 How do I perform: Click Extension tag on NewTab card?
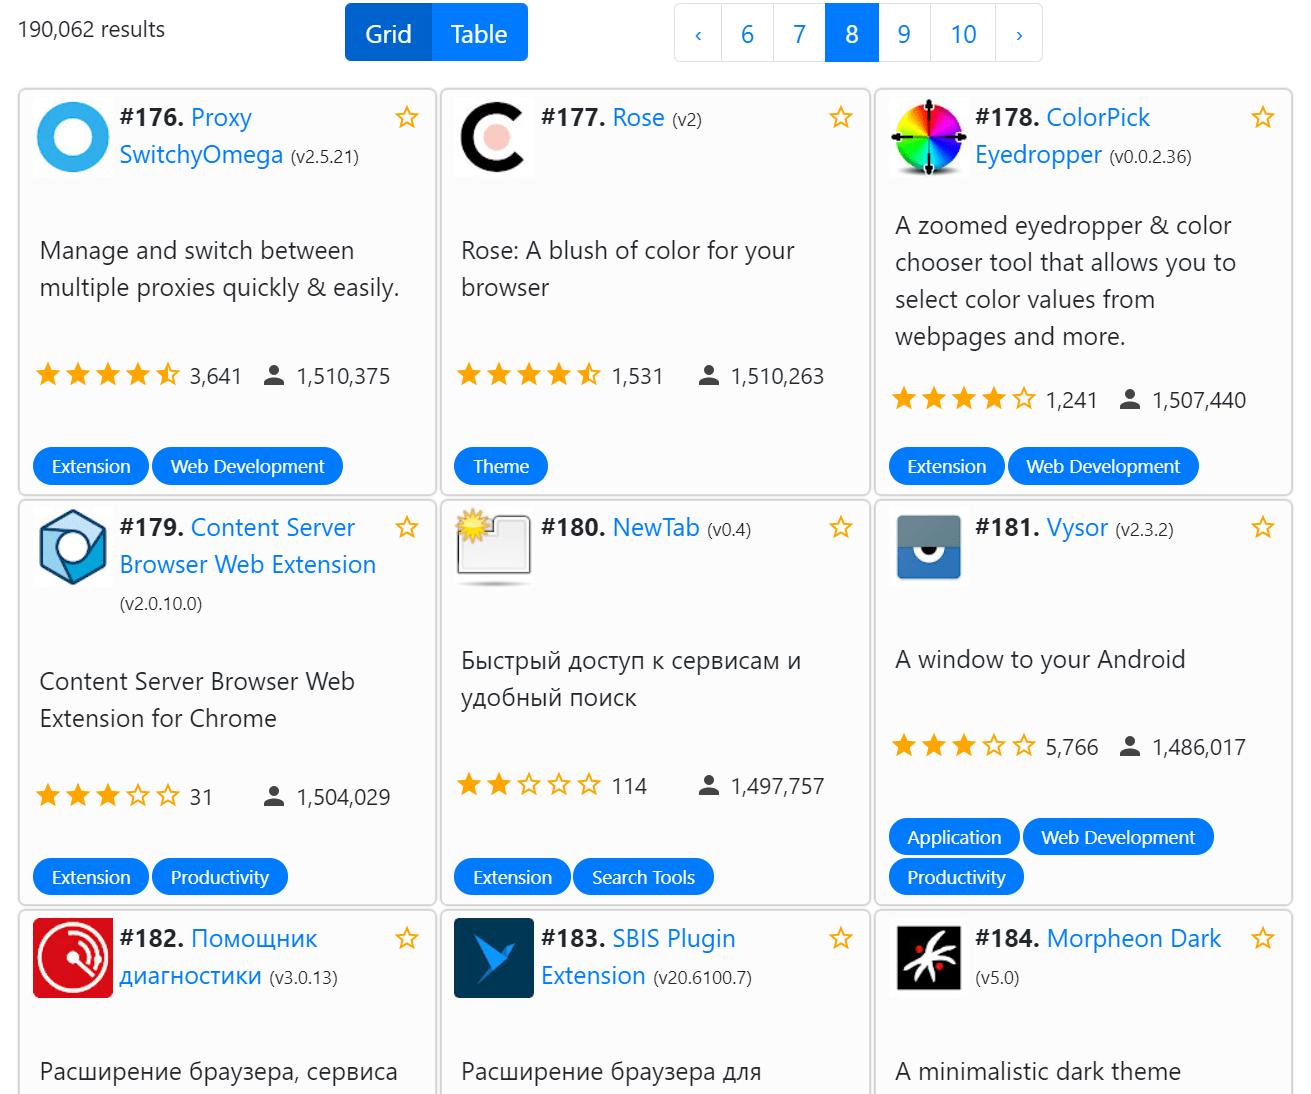click(512, 877)
